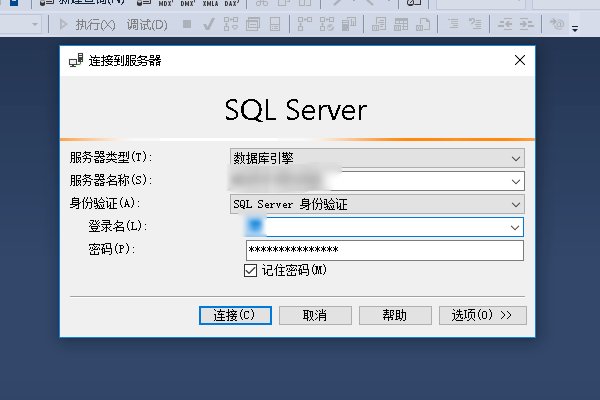Expand the 服务器名称 (server name) dropdown

tap(516, 181)
